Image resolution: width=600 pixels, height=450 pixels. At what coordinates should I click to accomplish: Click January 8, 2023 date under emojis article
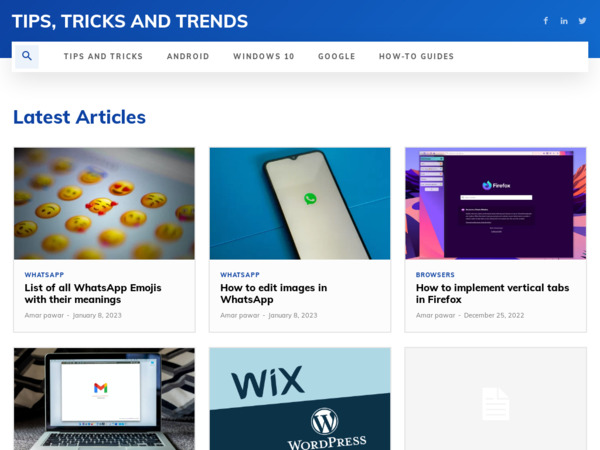97,315
